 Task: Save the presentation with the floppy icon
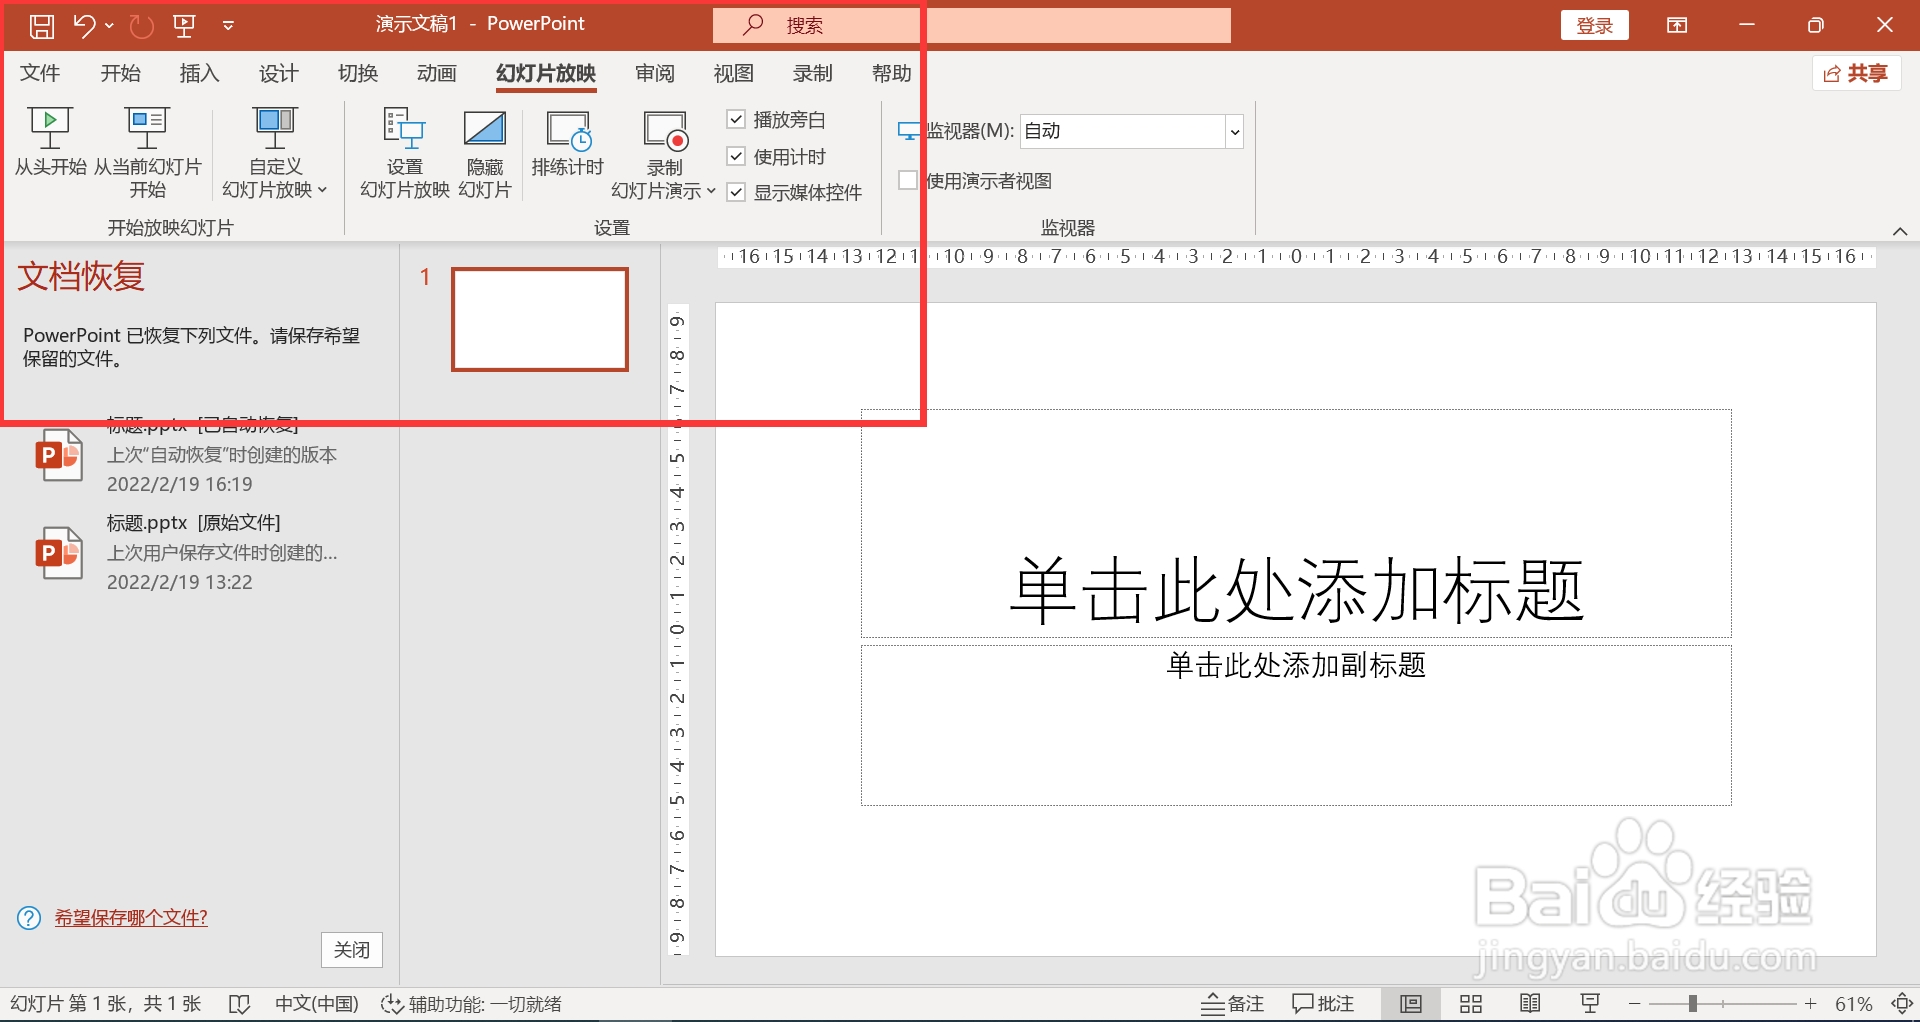(41, 25)
